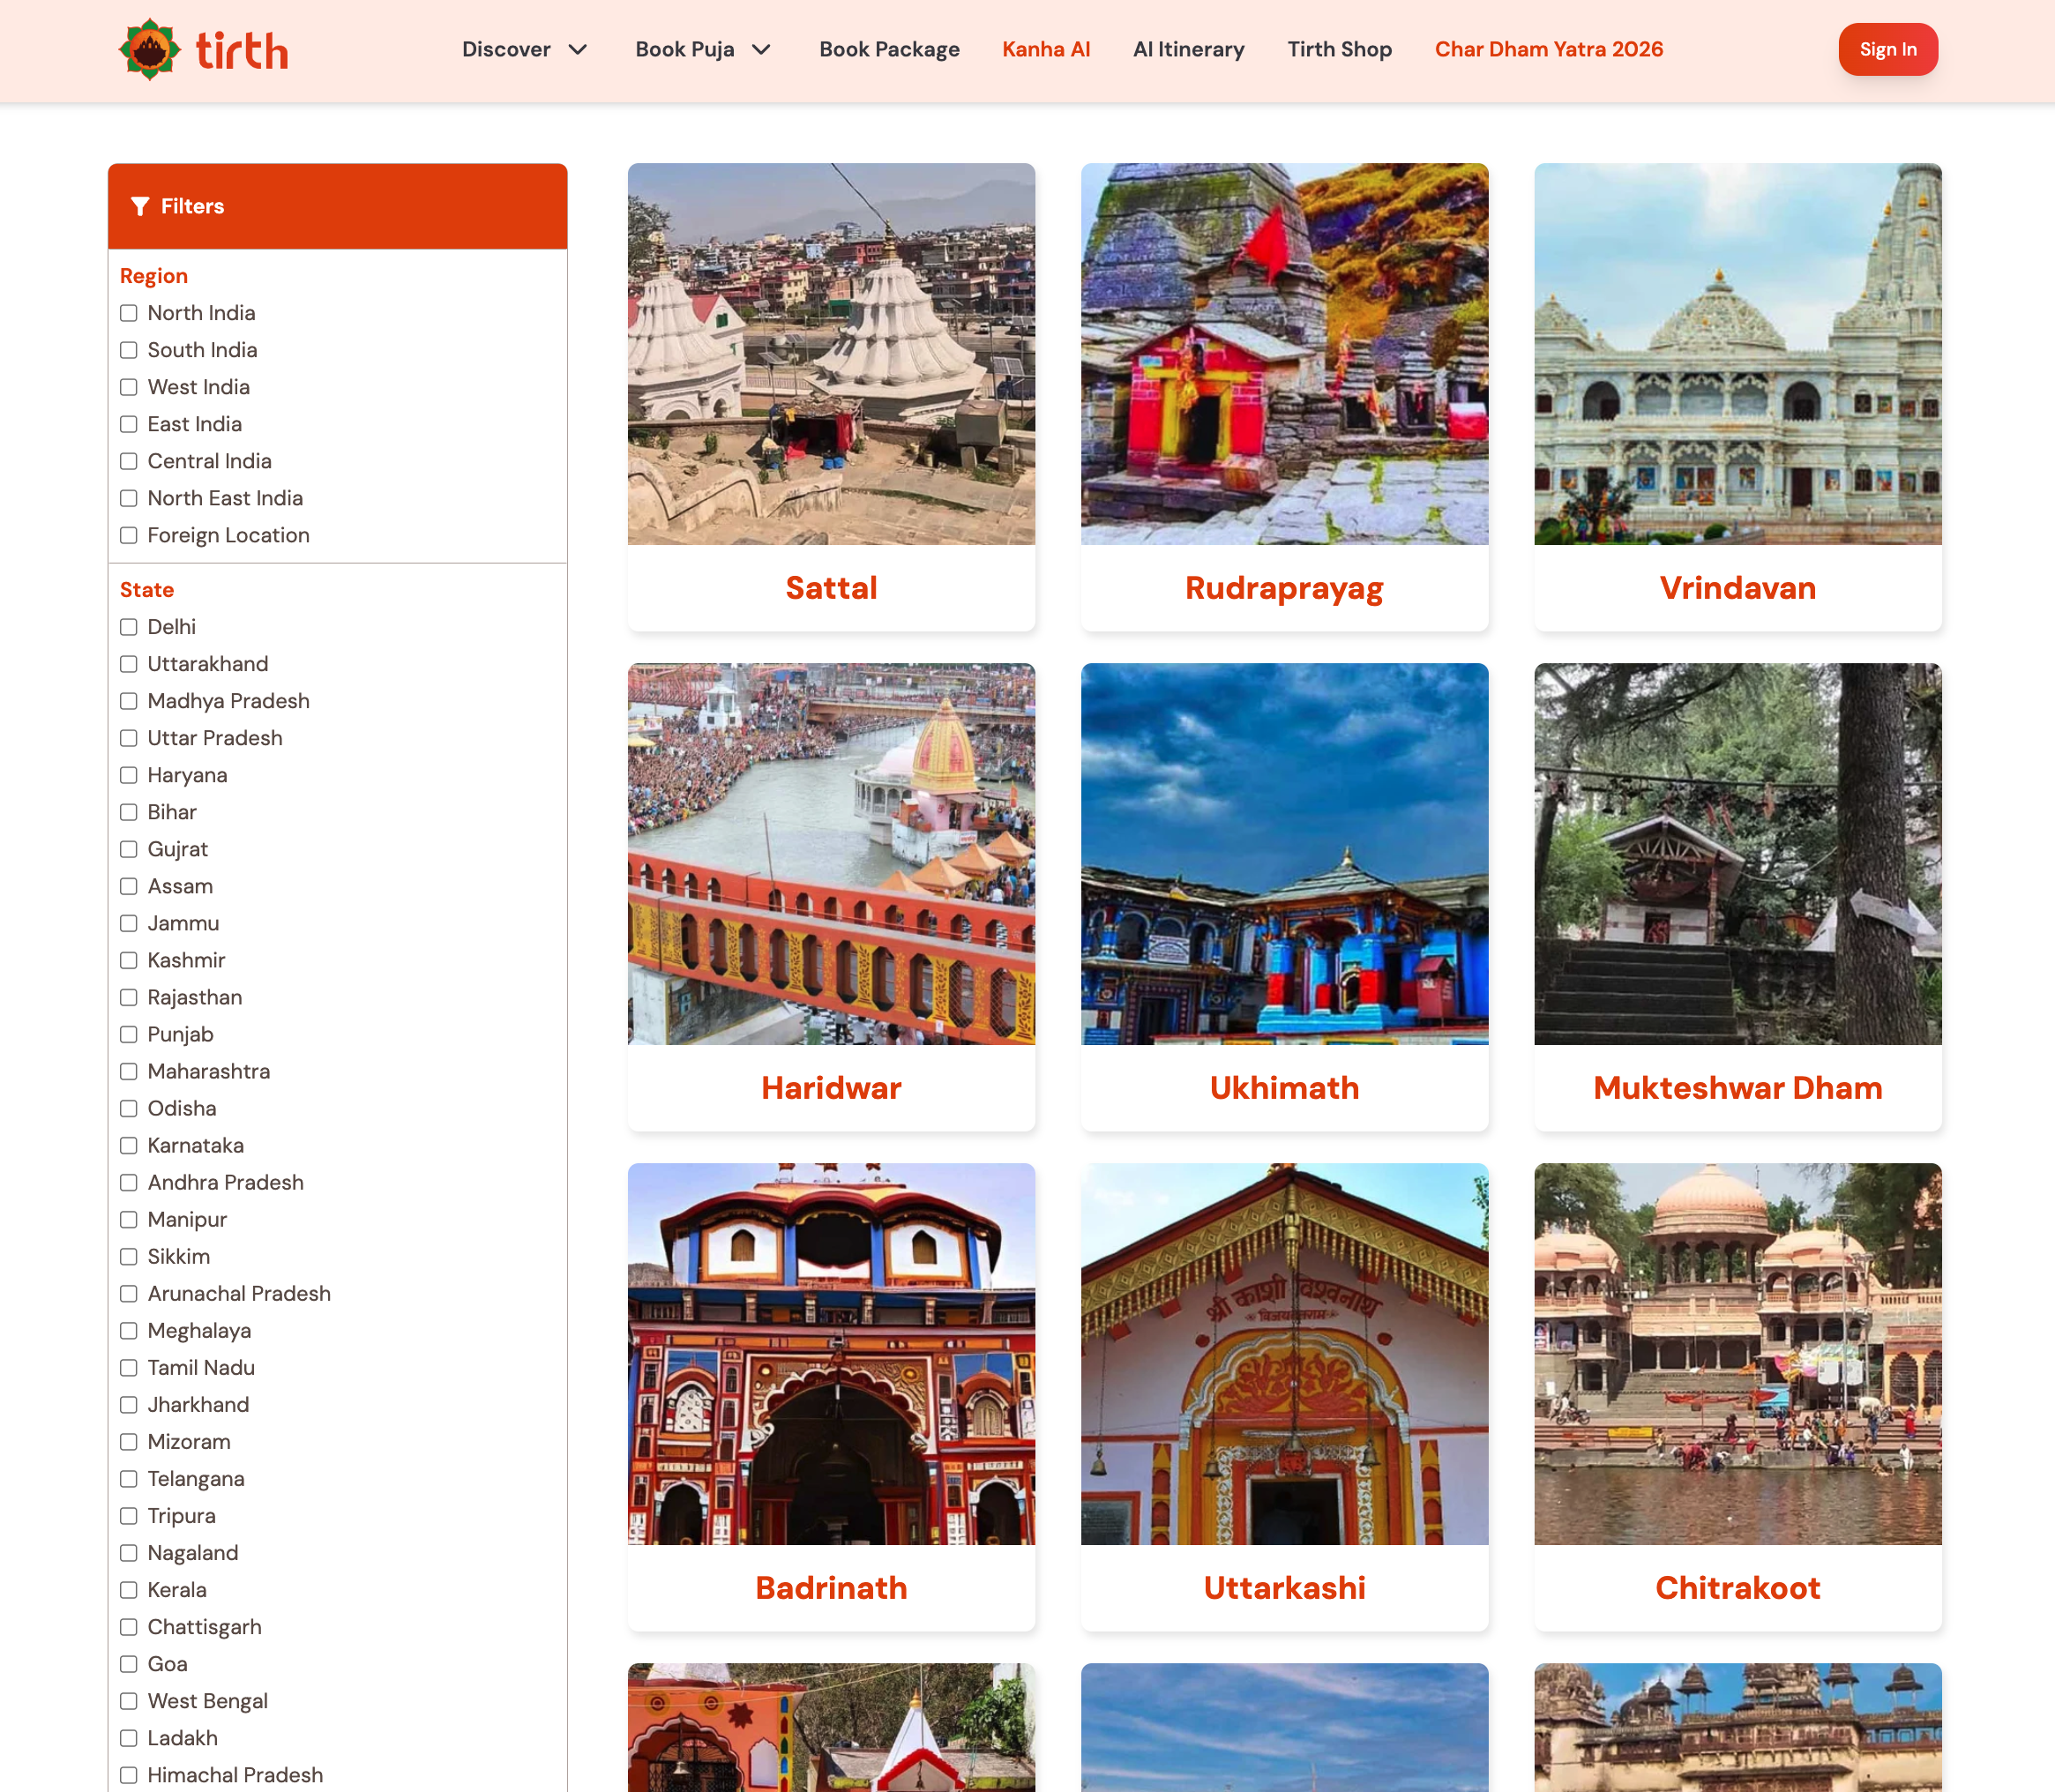Go to AI Itinerary
This screenshot has height=1792, width=2055.
(1188, 49)
